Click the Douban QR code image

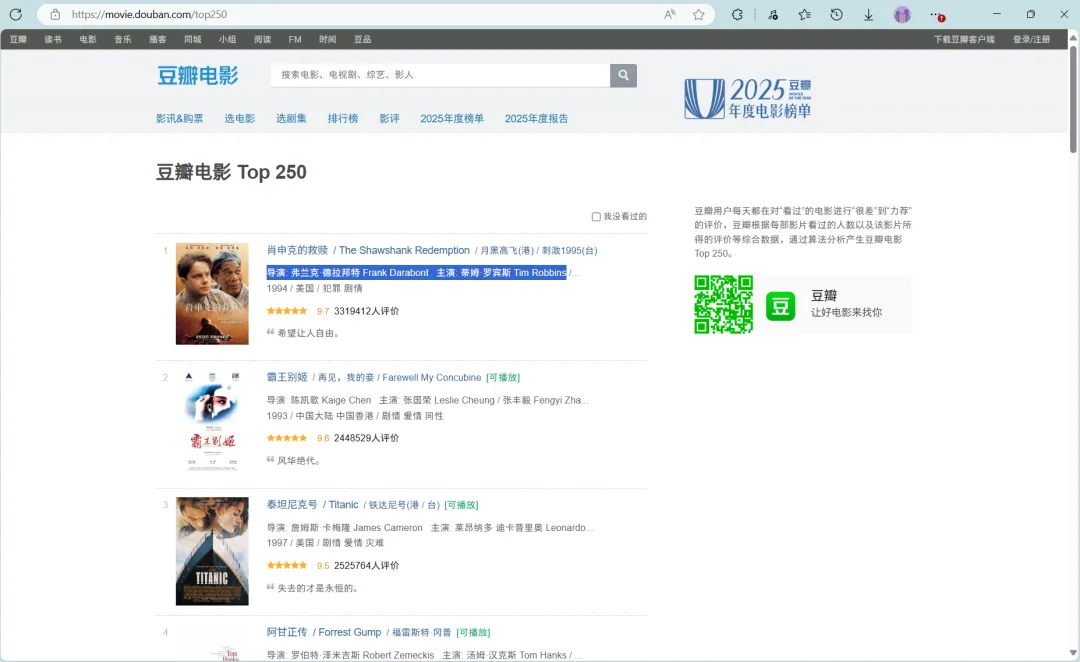(723, 304)
